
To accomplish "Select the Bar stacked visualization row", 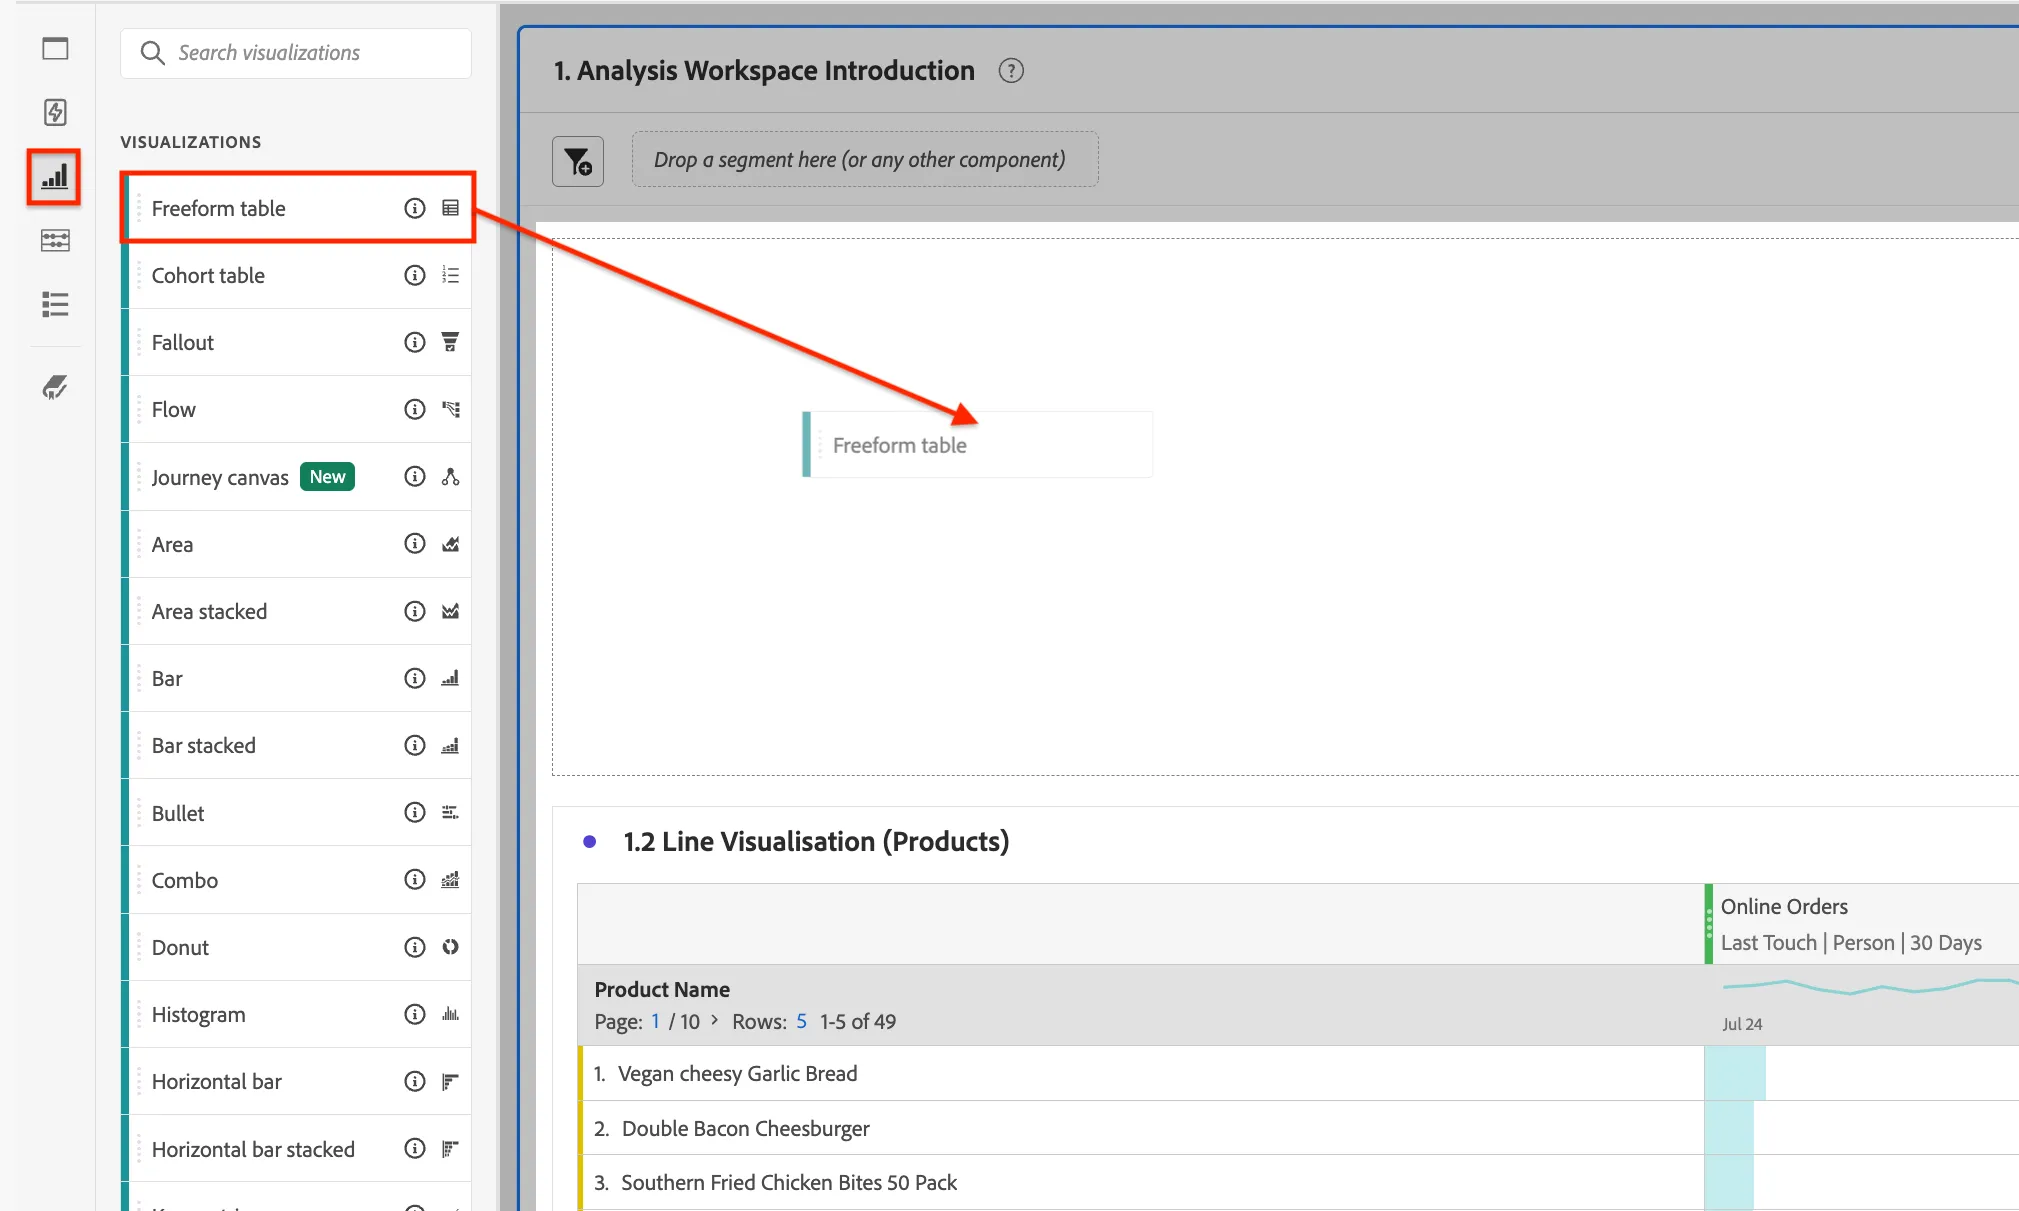I will pyautogui.click(x=297, y=745).
